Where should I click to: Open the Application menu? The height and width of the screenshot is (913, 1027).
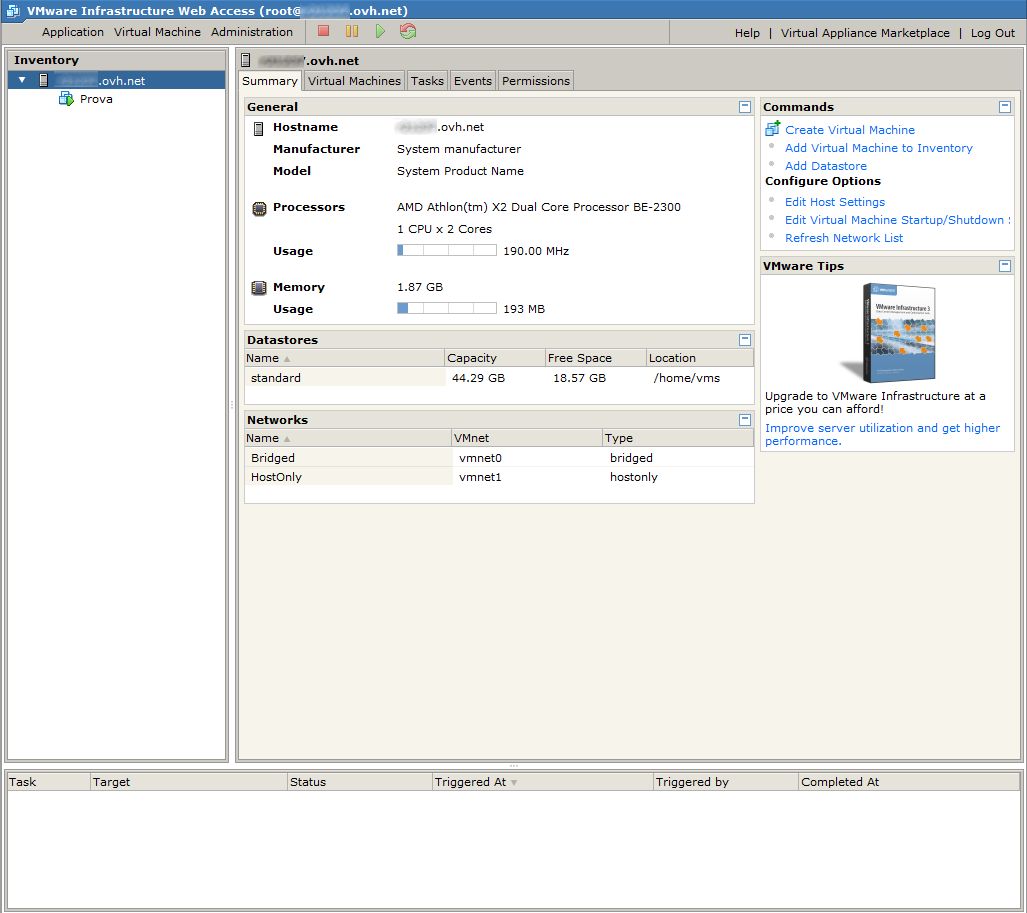pos(73,32)
